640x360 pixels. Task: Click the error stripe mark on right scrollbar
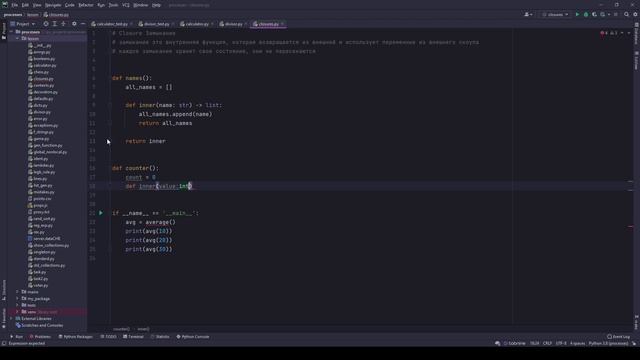[x=631, y=226]
